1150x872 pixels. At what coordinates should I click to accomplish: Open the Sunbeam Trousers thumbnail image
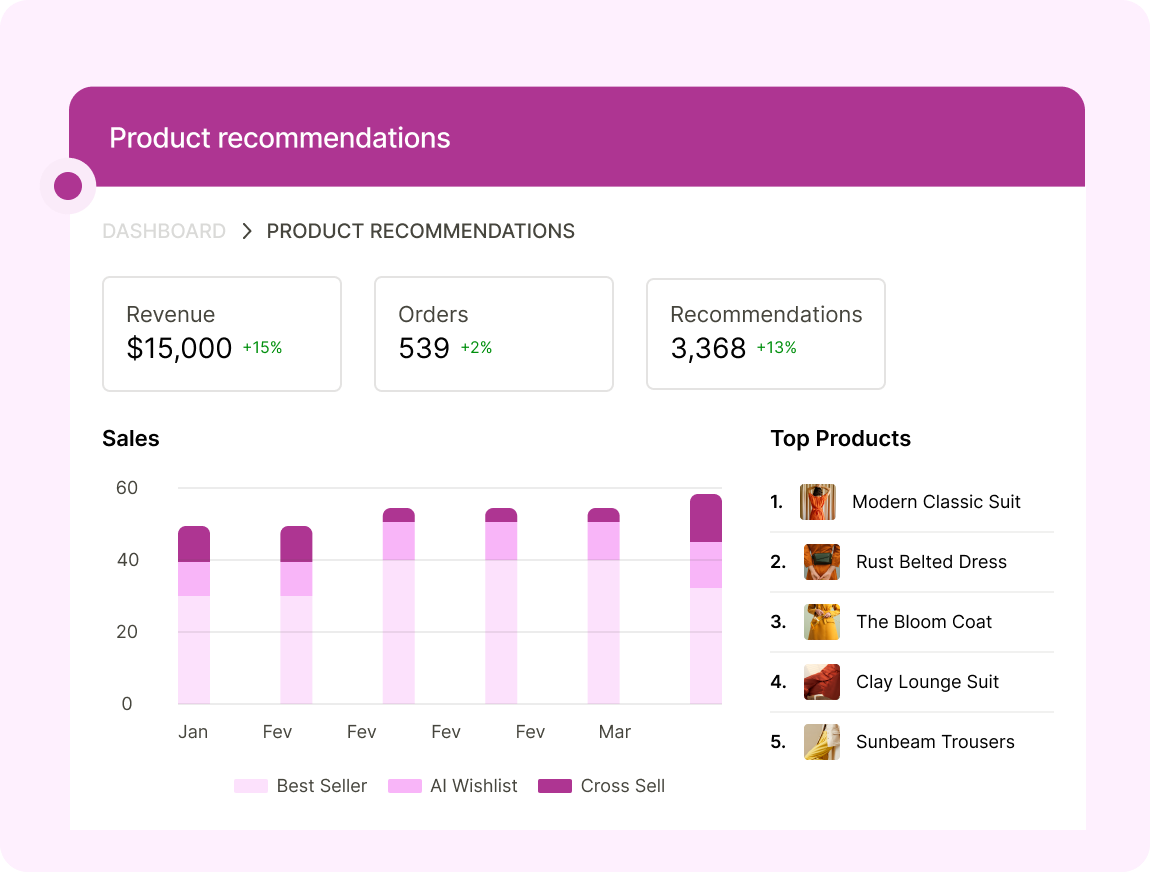[x=821, y=742]
